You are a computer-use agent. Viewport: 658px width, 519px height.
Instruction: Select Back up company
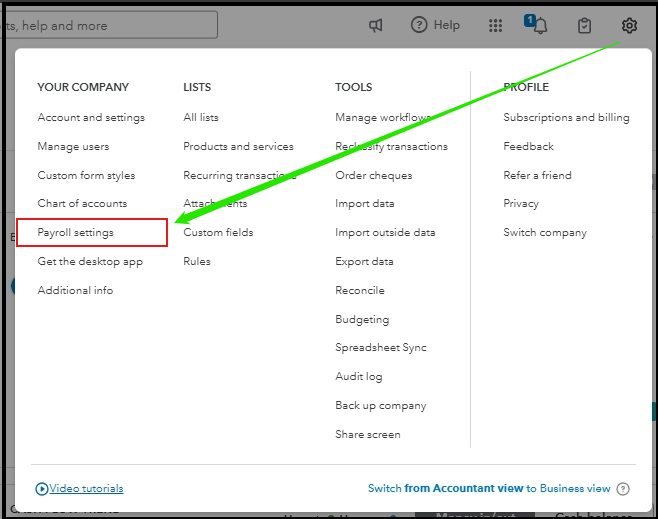coord(381,406)
